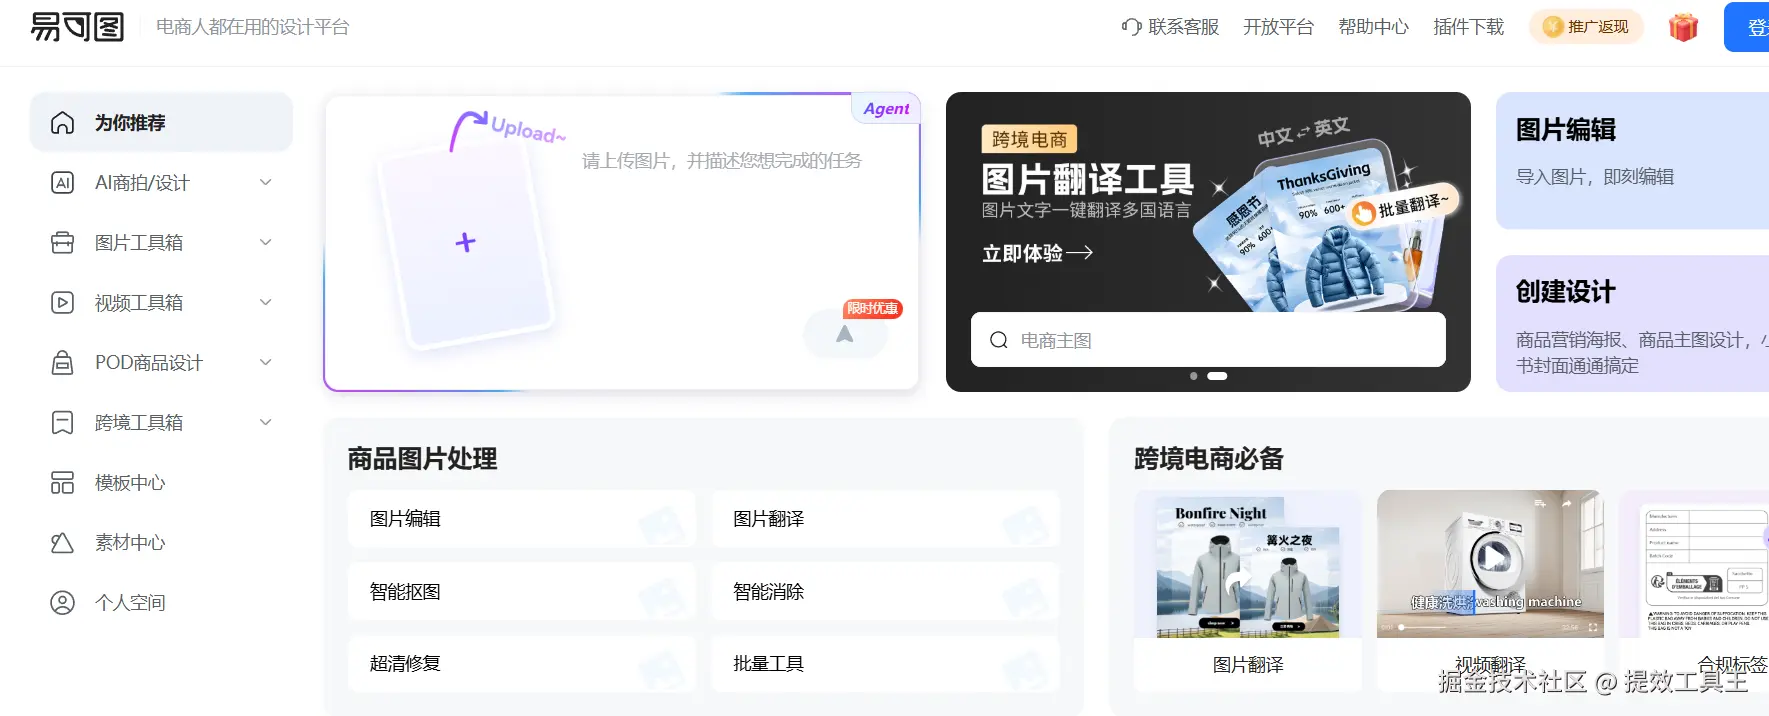Click the plus icon to upload image
The image size is (1769, 716).
(465, 242)
